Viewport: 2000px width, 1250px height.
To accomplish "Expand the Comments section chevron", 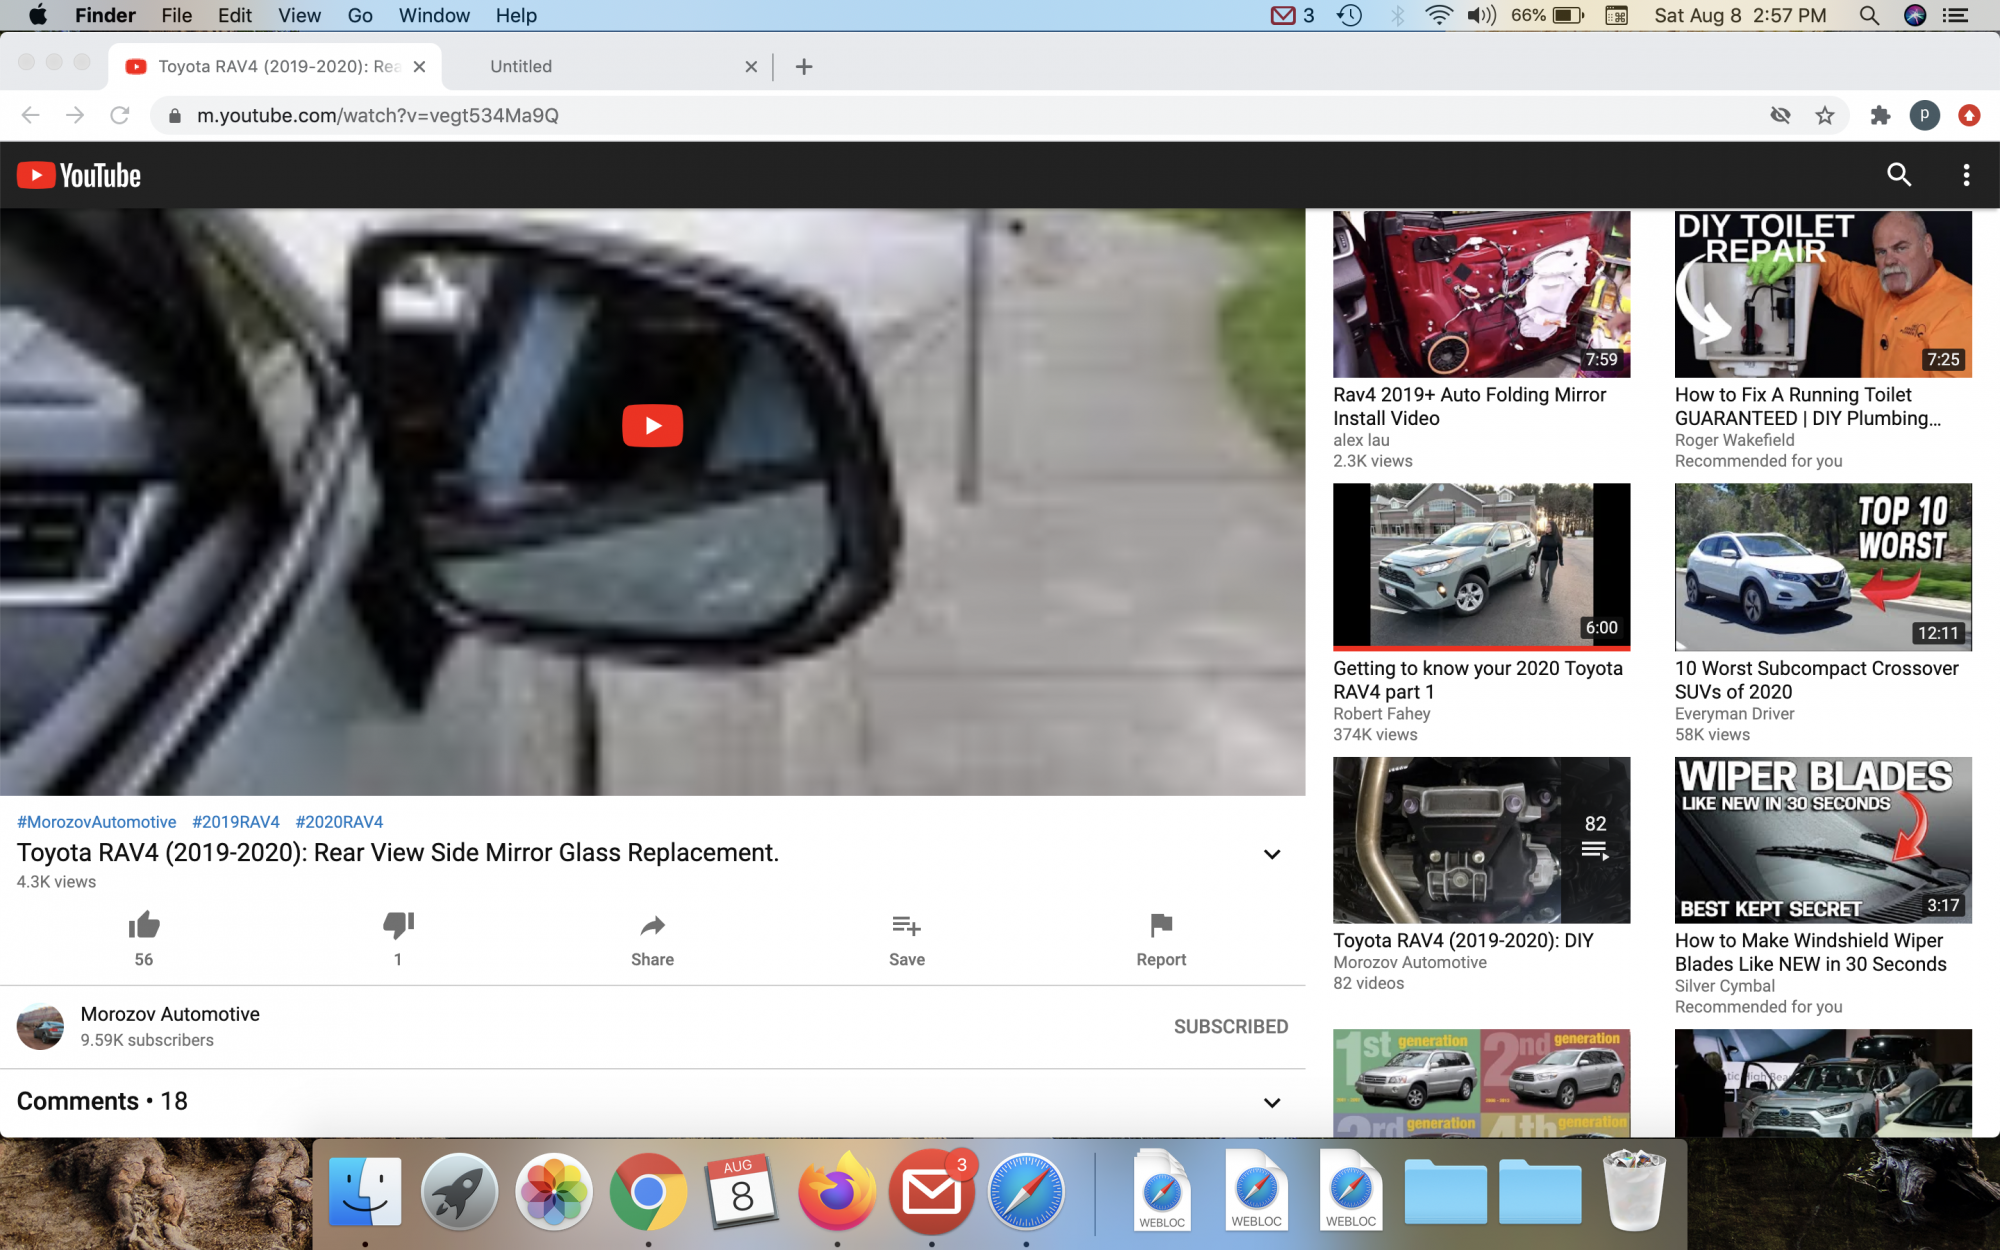I will [x=1272, y=1102].
